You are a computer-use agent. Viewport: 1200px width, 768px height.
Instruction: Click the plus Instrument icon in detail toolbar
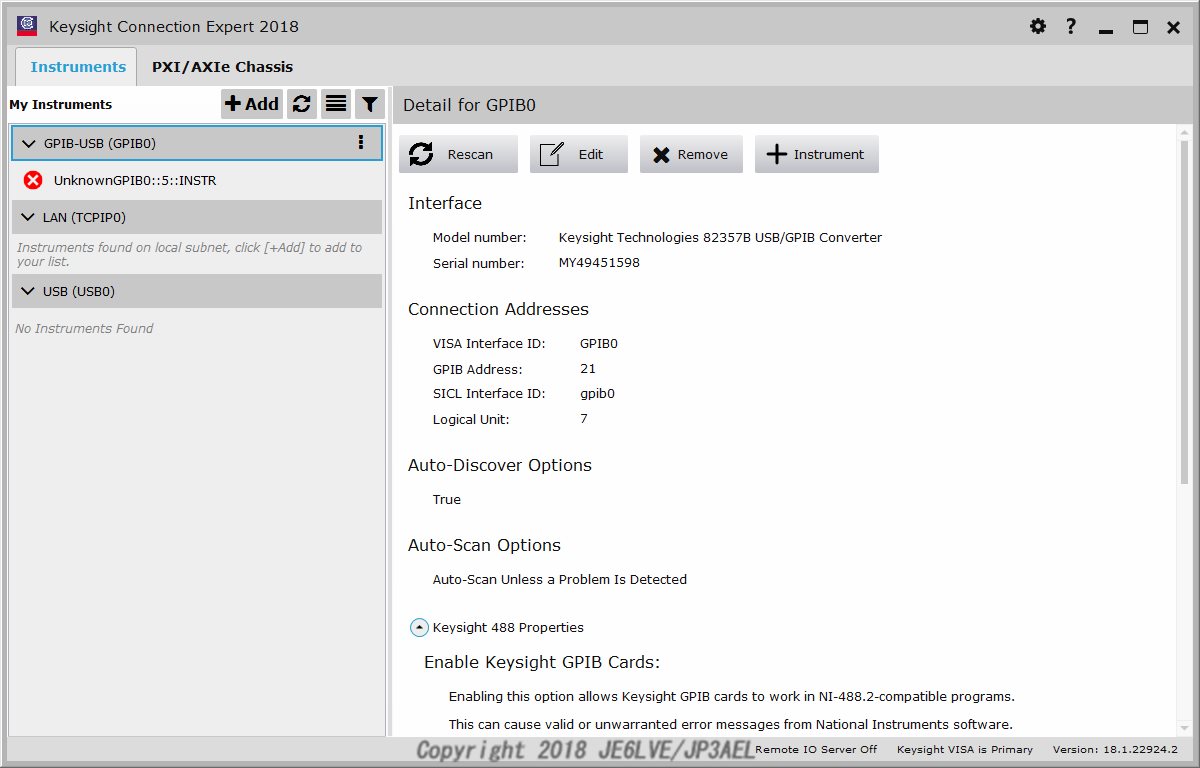coord(776,153)
